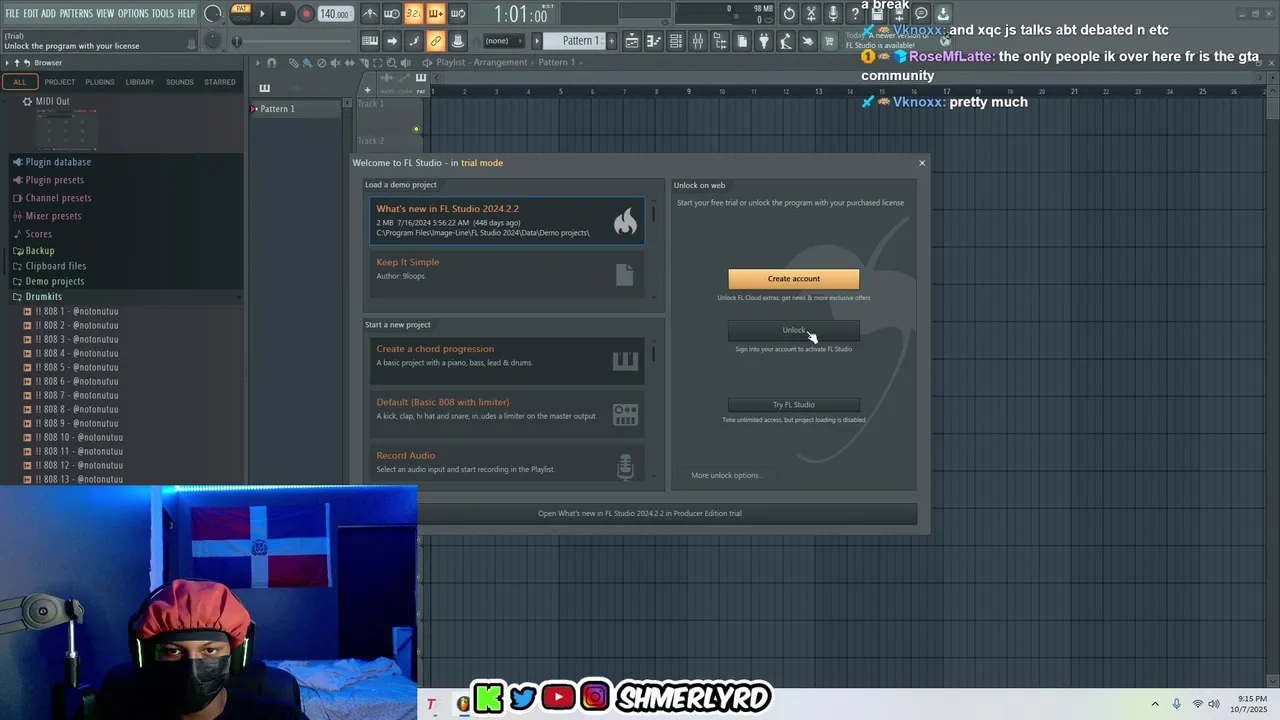Expand the Demo projects folder
The image size is (1280, 720).
pyautogui.click(x=54, y=282)
